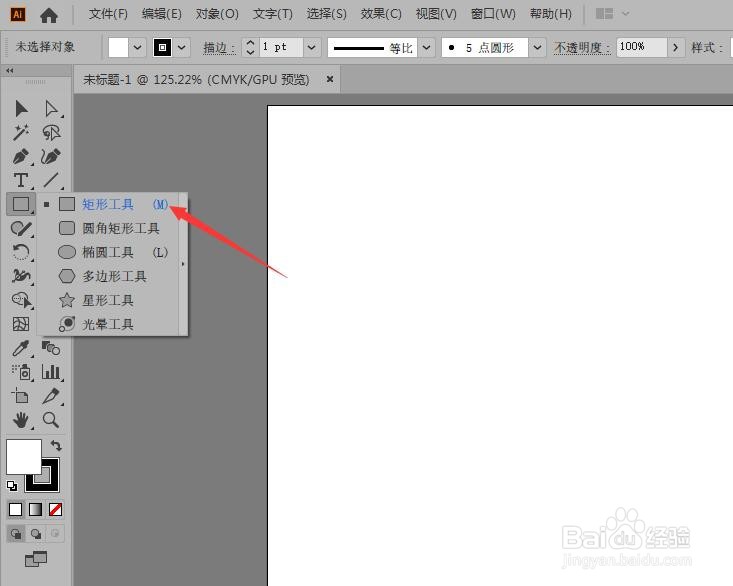Open 视图(V) menu
The width and height of the screenshot is (733, 586).
pos(436,14)
